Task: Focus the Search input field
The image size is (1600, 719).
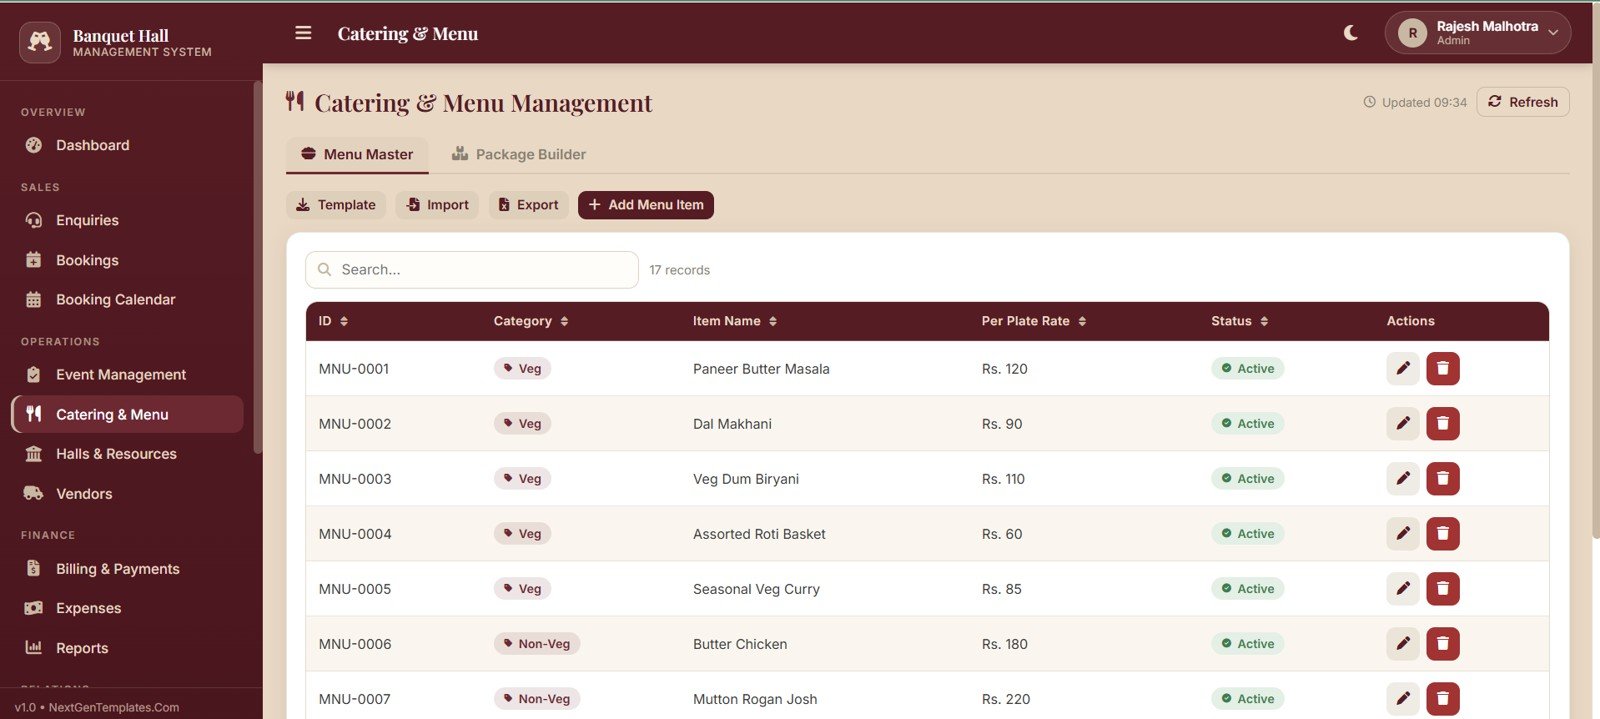Action: tap(472, 270)
